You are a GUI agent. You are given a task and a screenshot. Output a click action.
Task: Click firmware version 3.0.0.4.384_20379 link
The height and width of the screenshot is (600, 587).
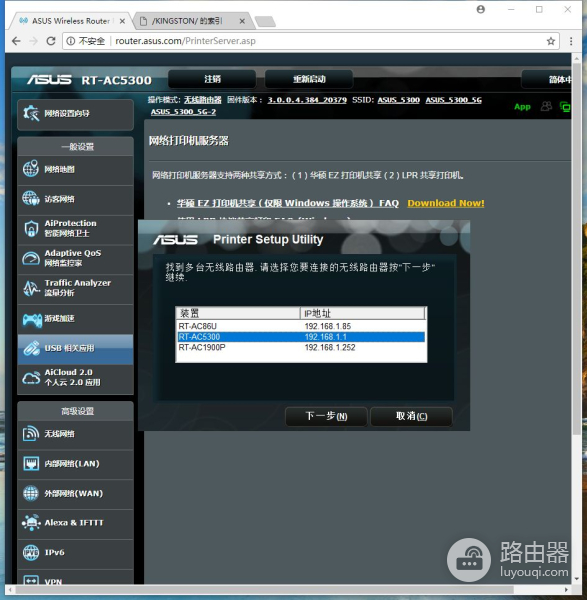307,100
